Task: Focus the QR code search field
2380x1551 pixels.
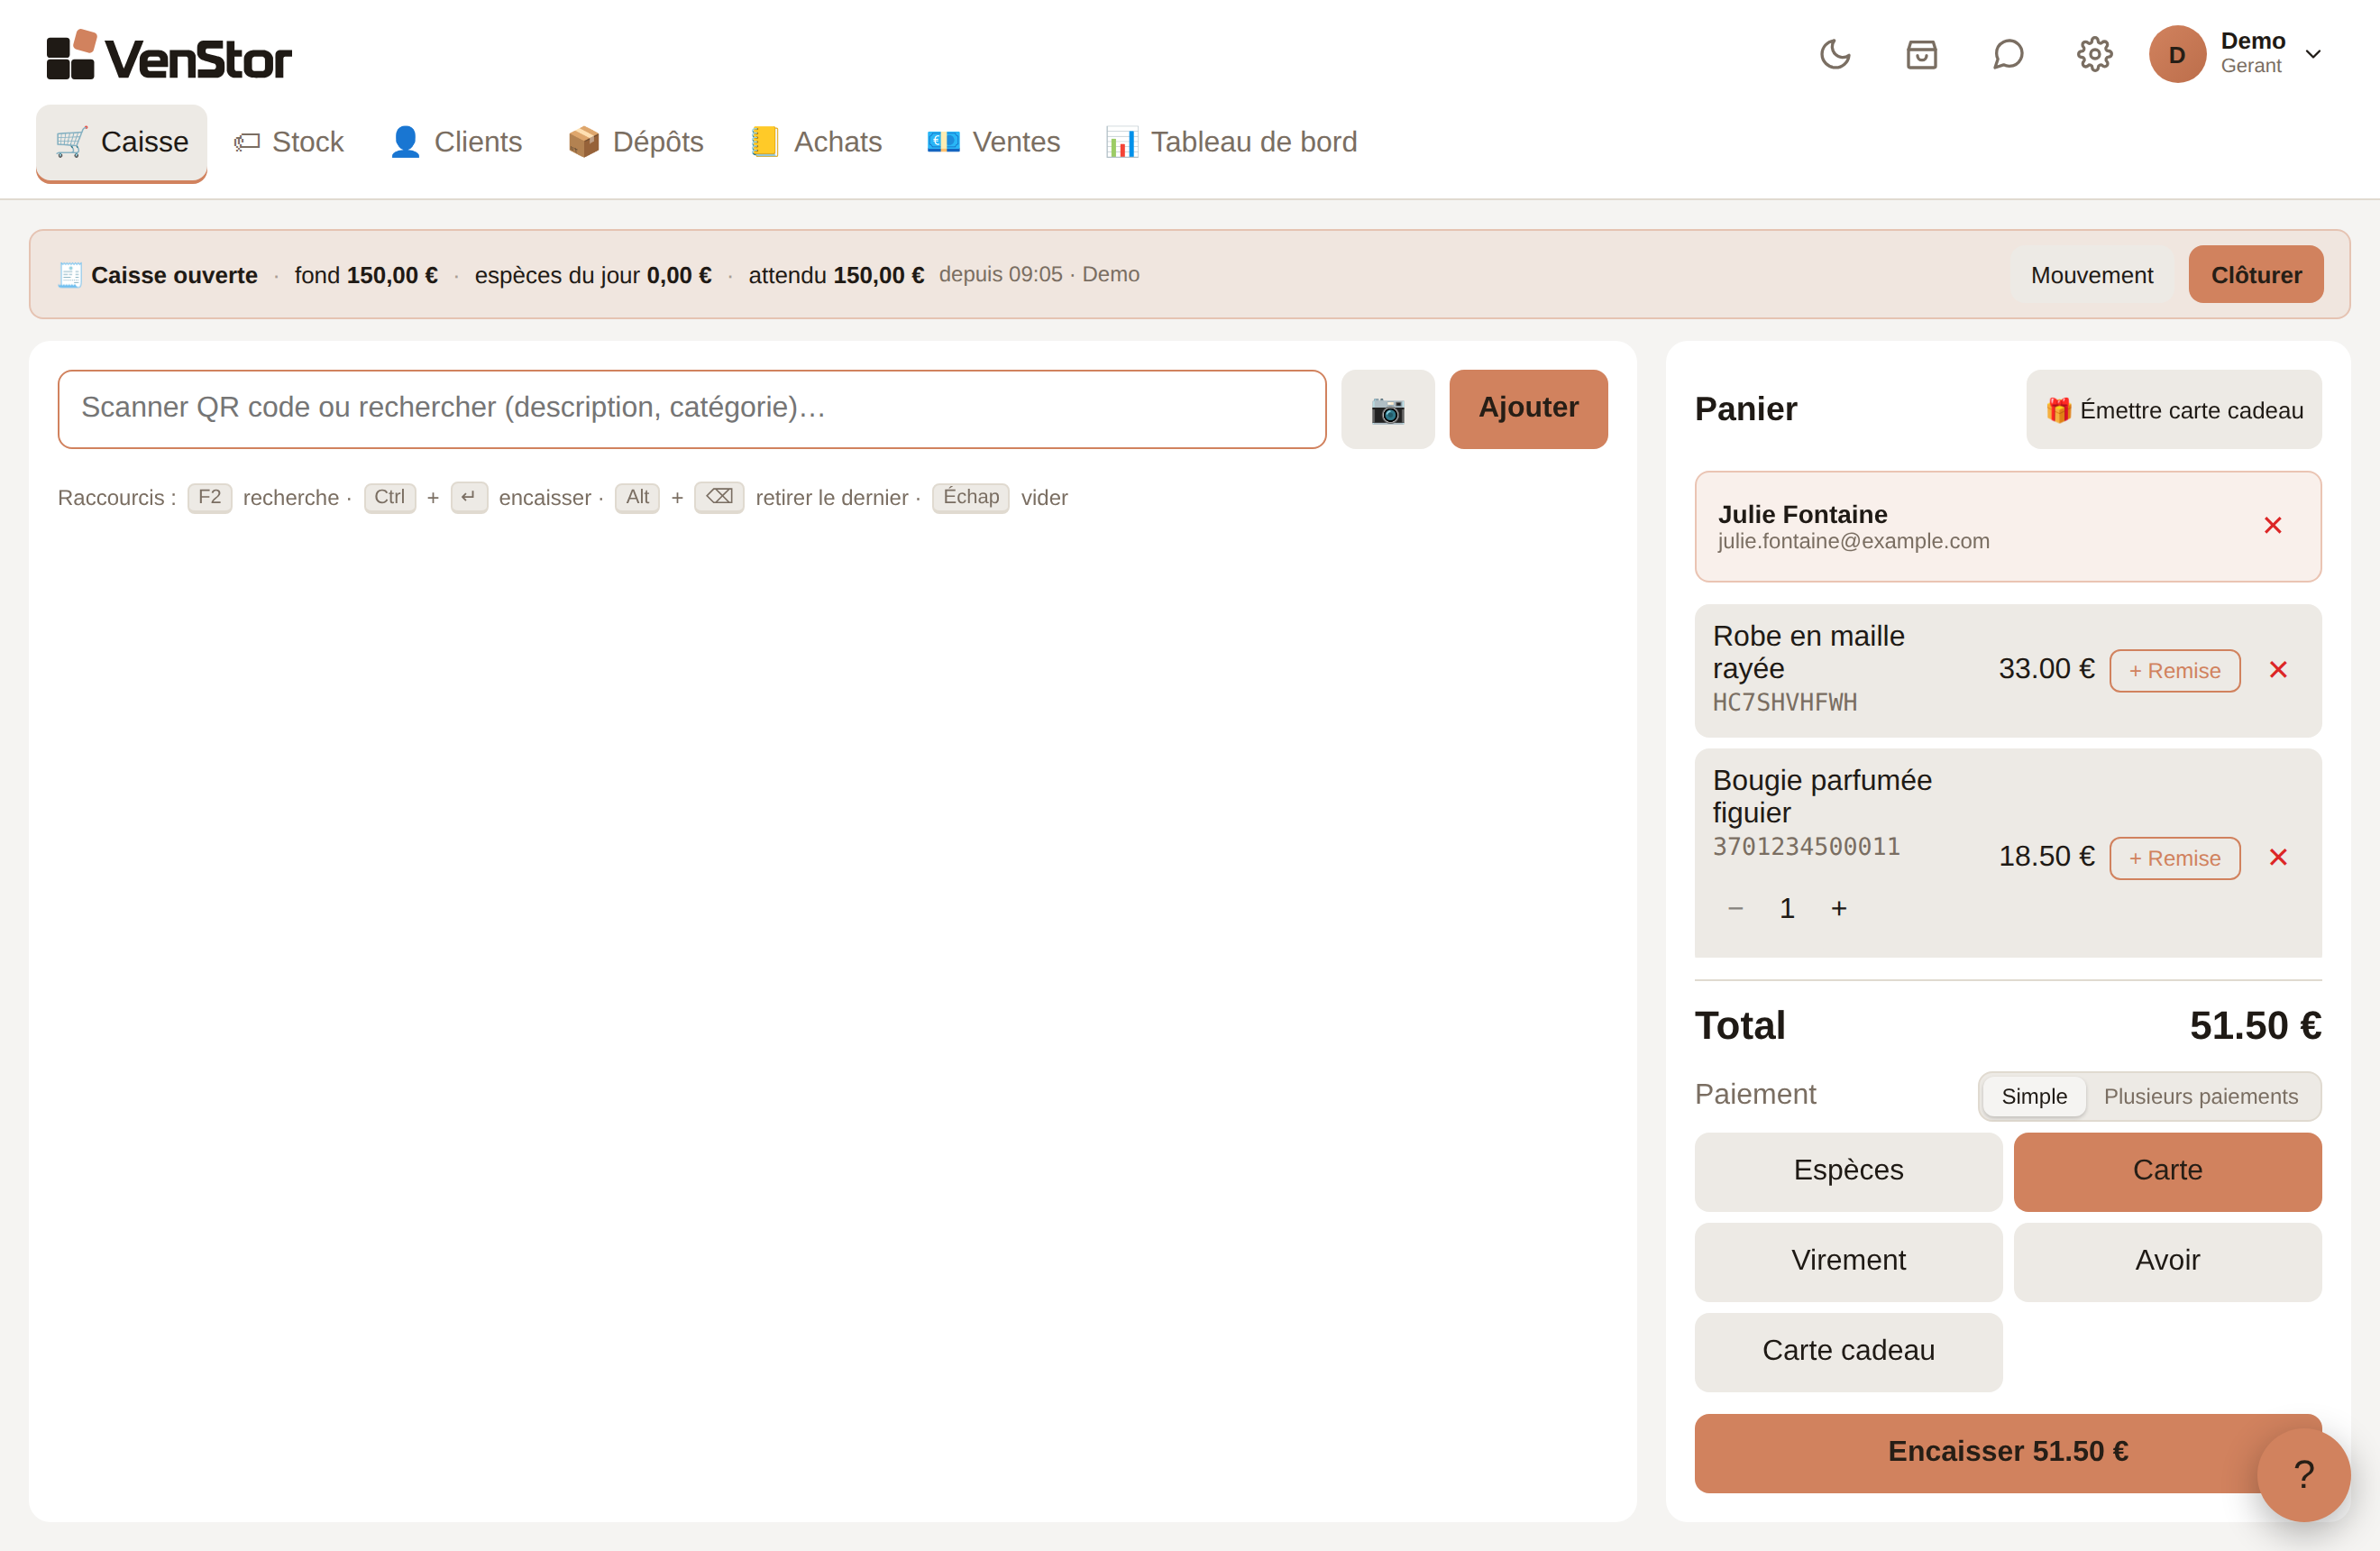Action: 692,409
